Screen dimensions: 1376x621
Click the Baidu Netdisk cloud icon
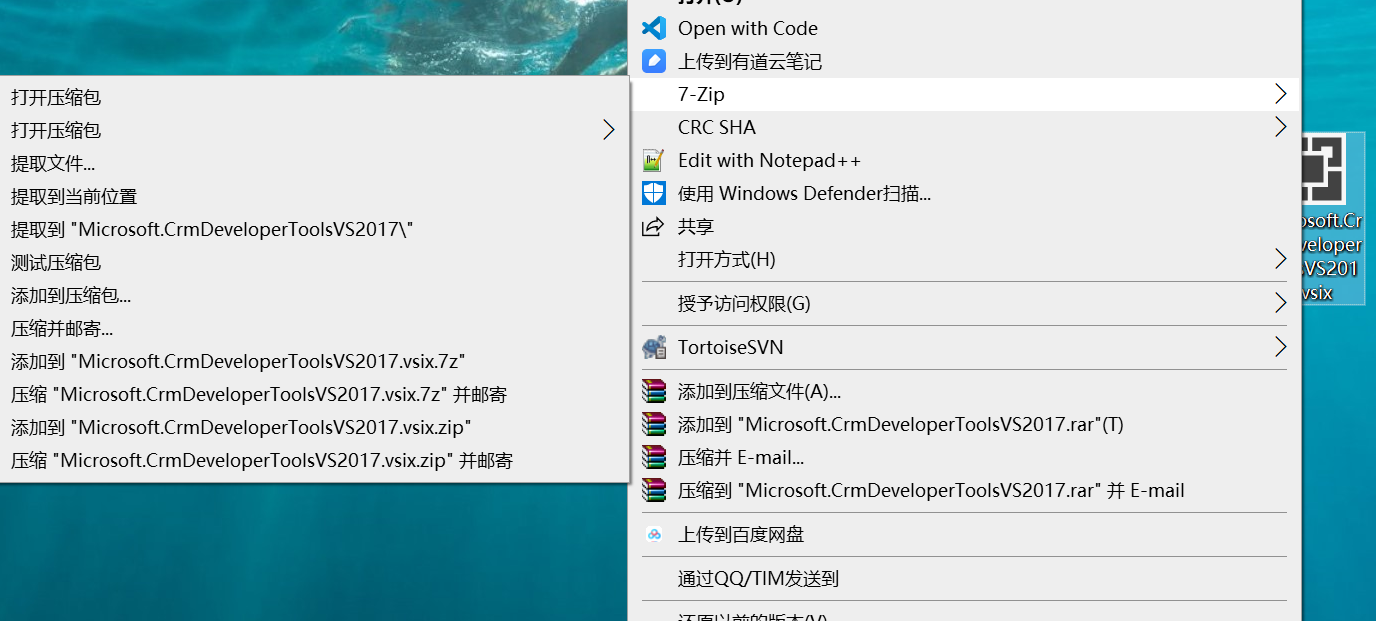coord(654,534)
